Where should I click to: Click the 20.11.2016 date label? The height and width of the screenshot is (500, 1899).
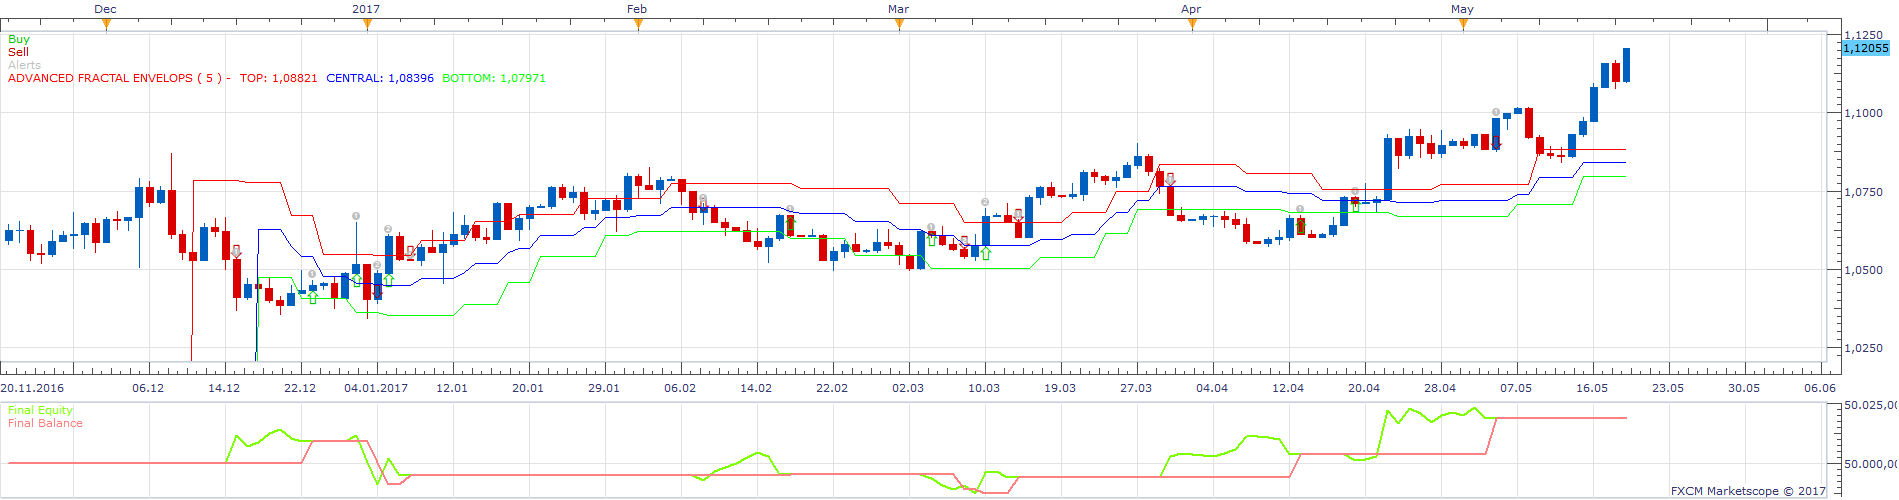click(x=32, y=388)
